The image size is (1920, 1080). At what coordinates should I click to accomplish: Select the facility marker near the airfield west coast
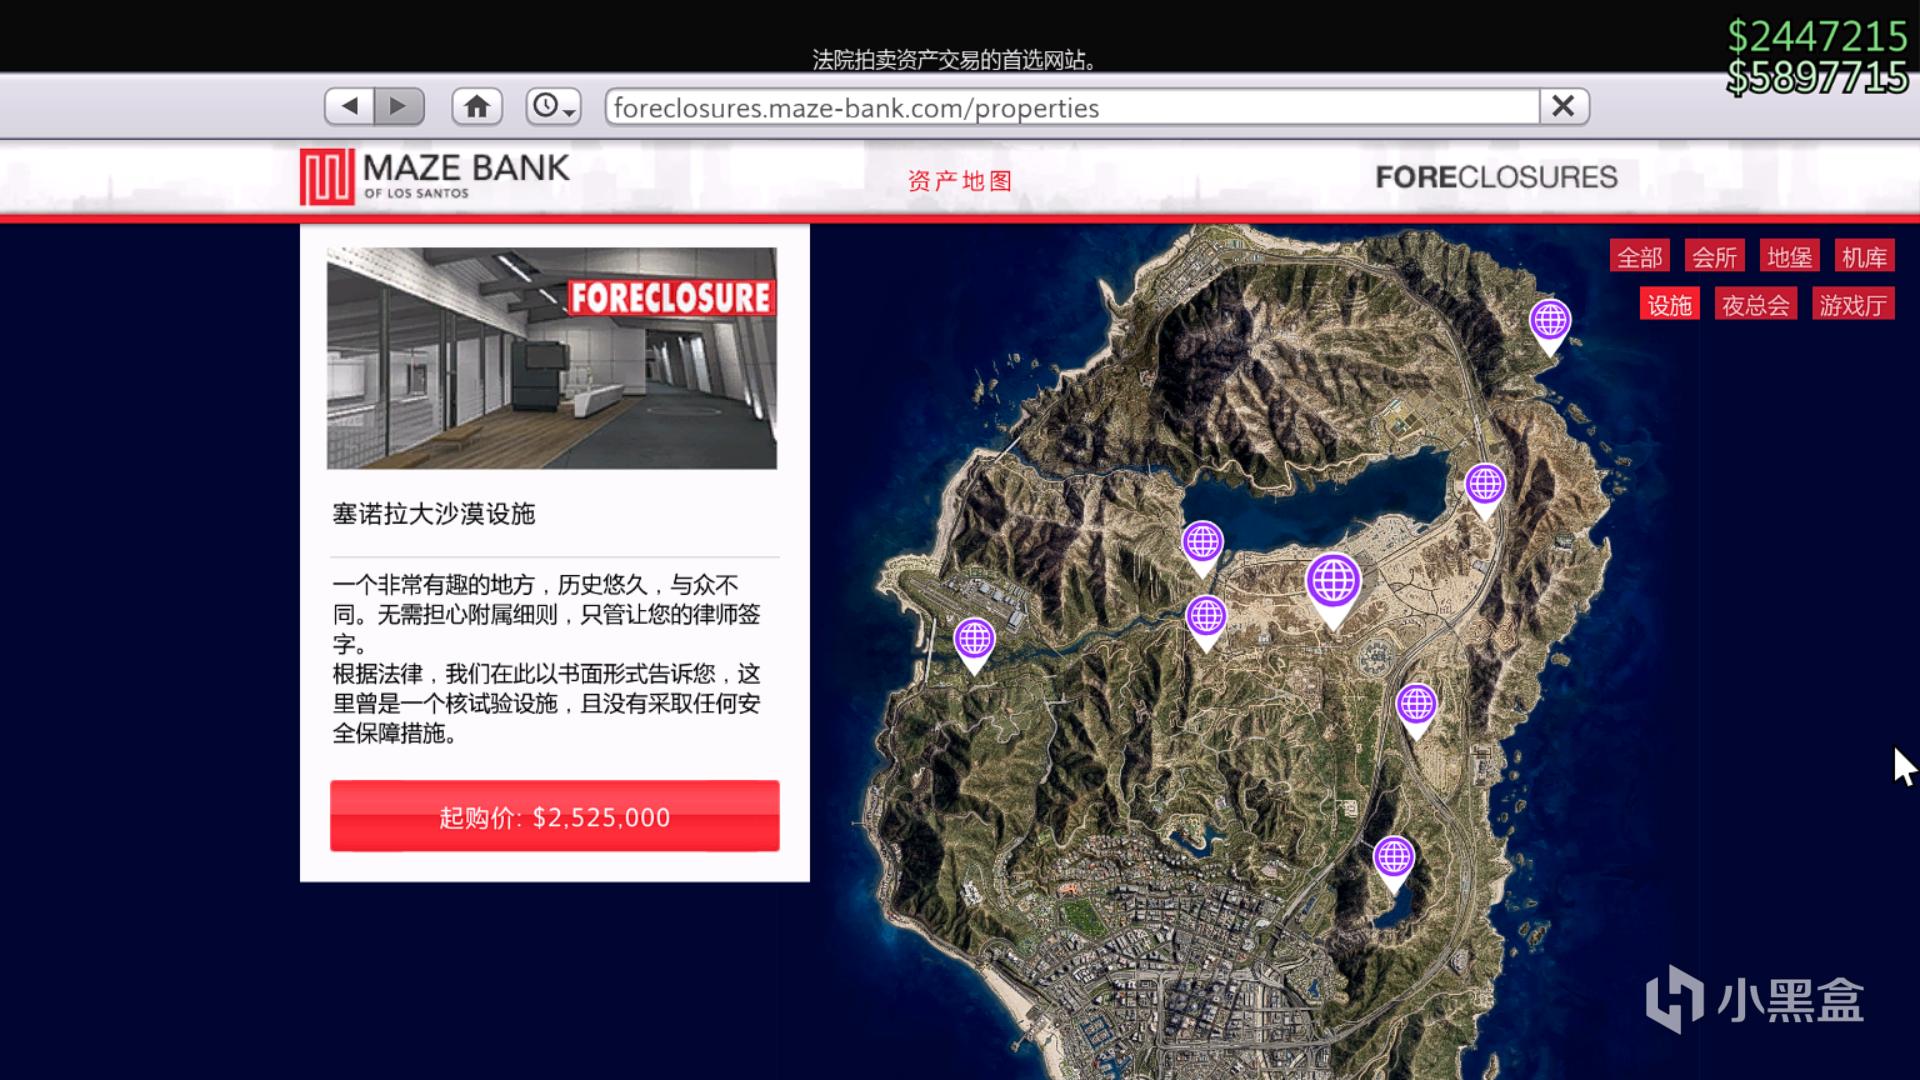tap(974, 640)
